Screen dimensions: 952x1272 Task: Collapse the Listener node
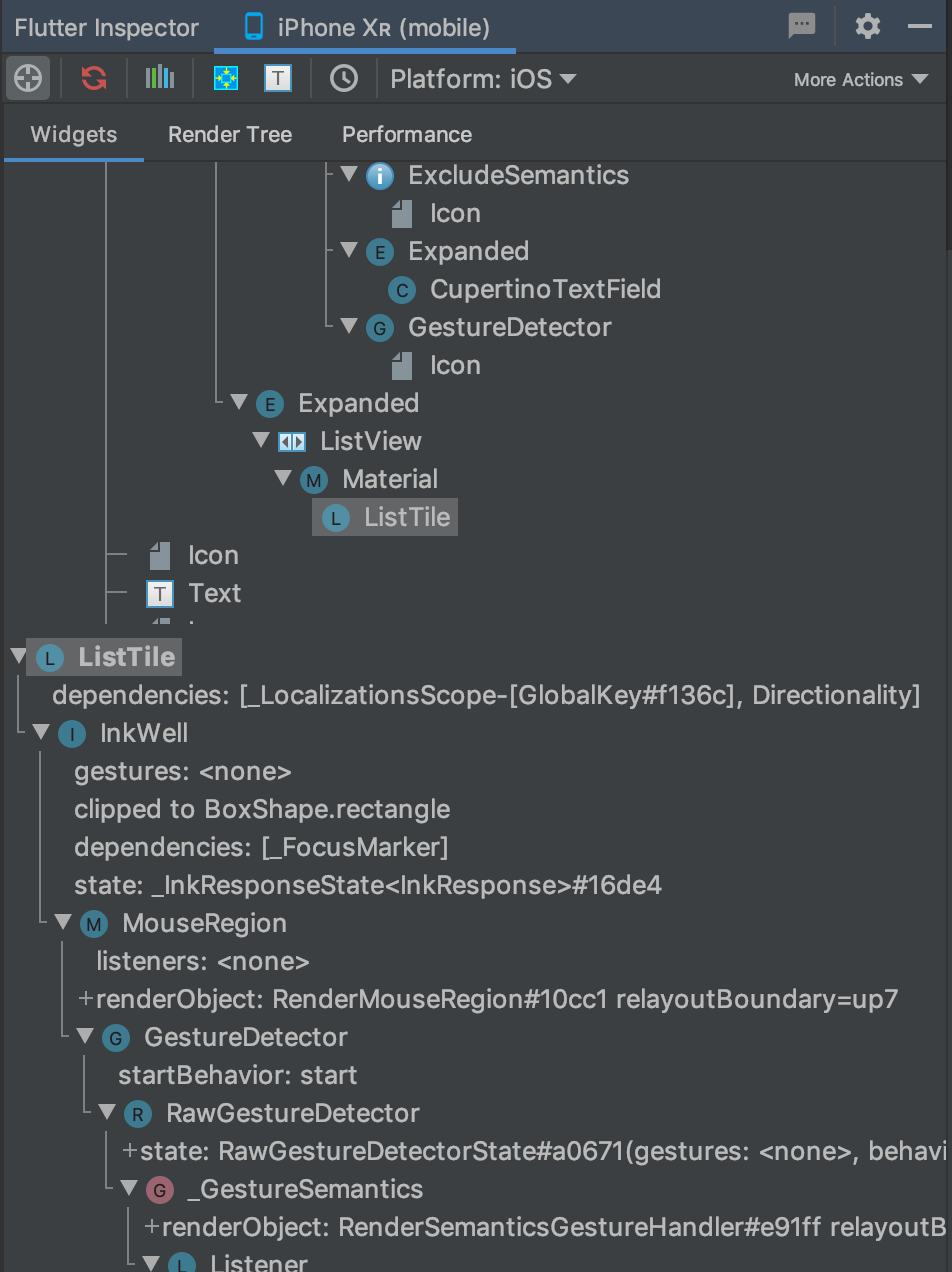[x=150, y=1262]
